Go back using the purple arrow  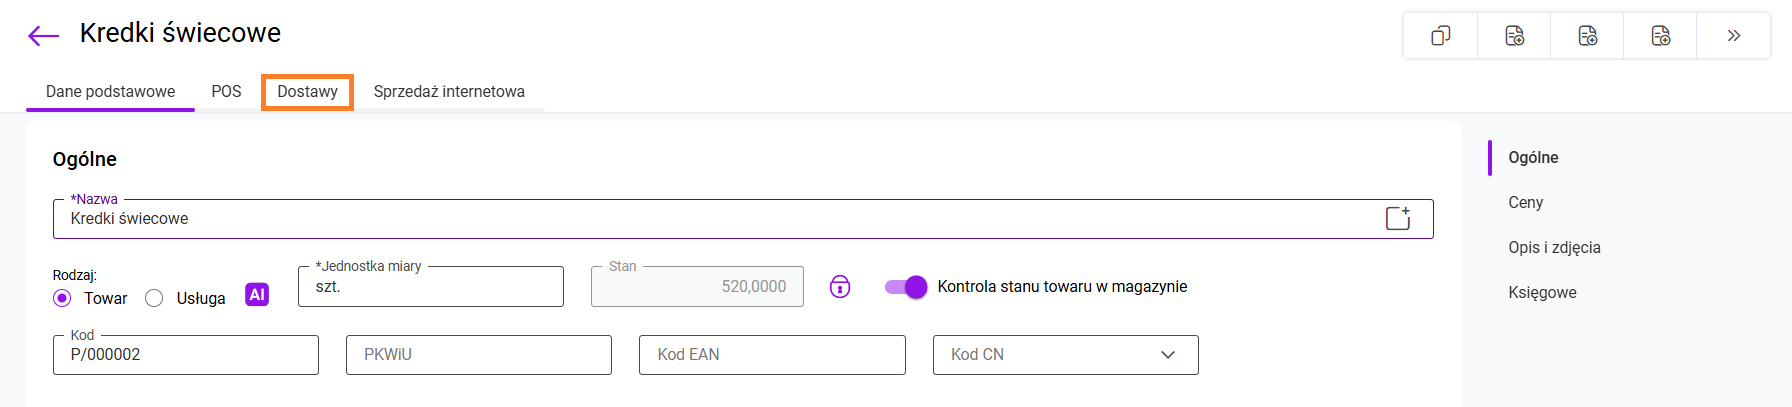point(44,37)
